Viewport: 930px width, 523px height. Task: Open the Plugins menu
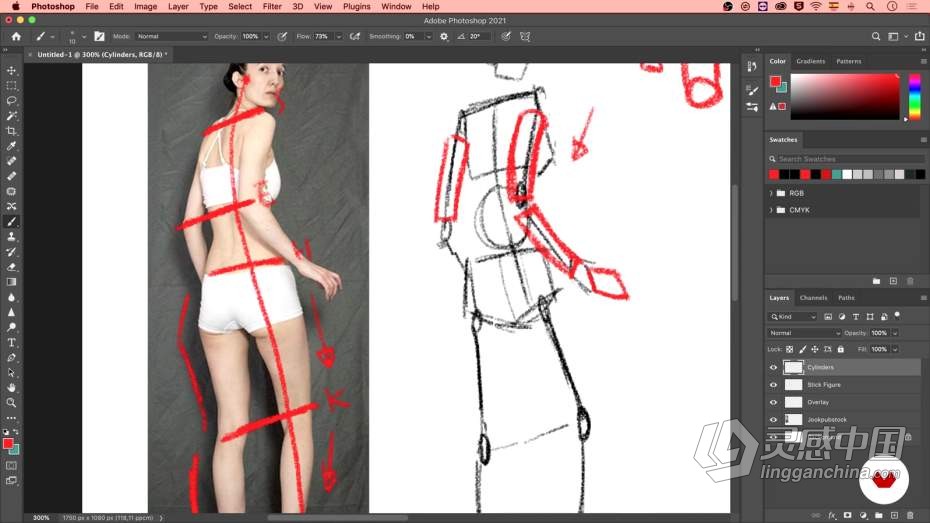(x=356, y=7)
